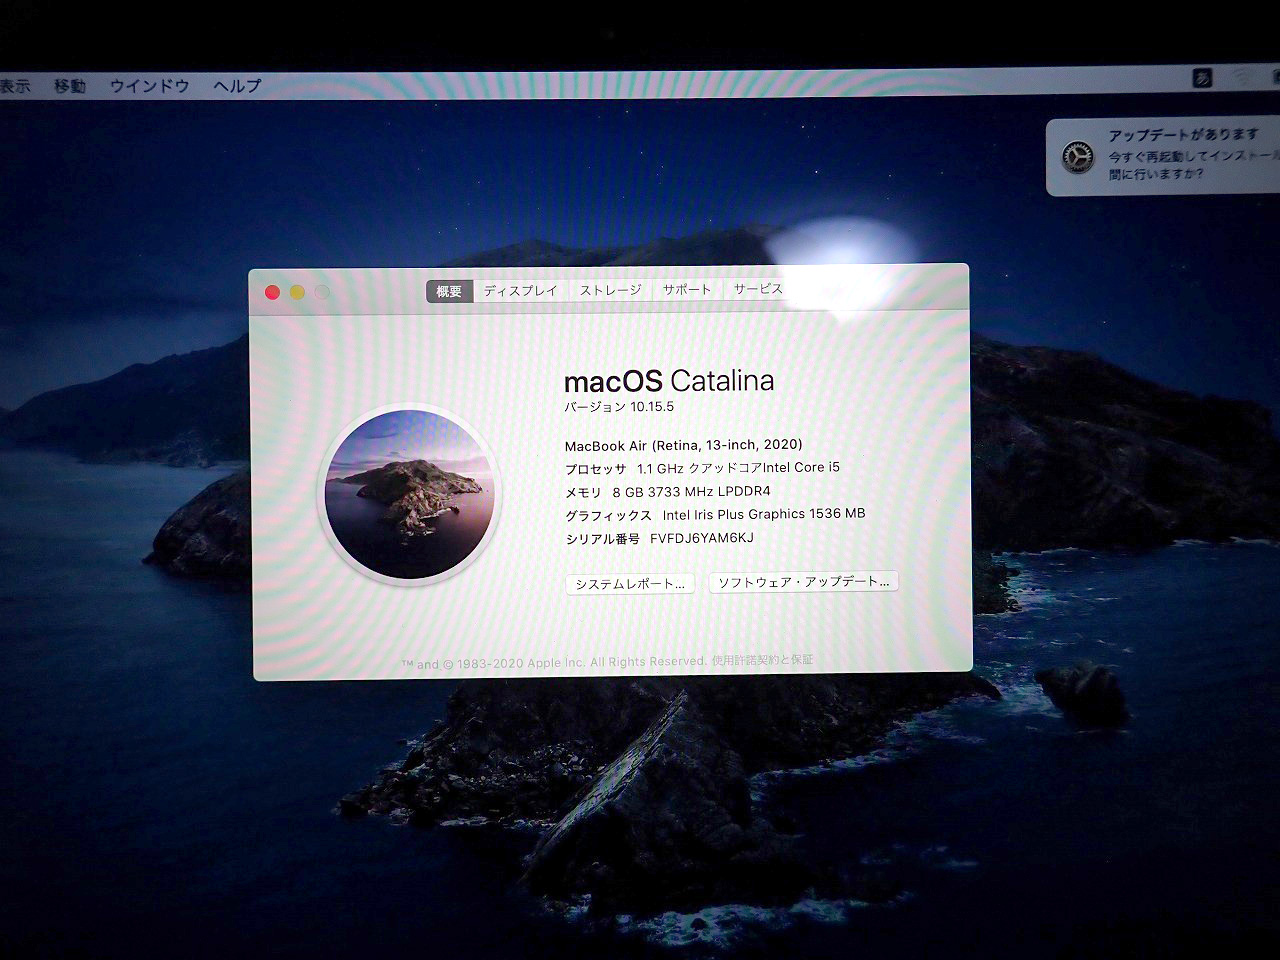Click the ソフトウェア・アップデート... button
Viewport: 1280px width, 960px height.
point(803,582)
